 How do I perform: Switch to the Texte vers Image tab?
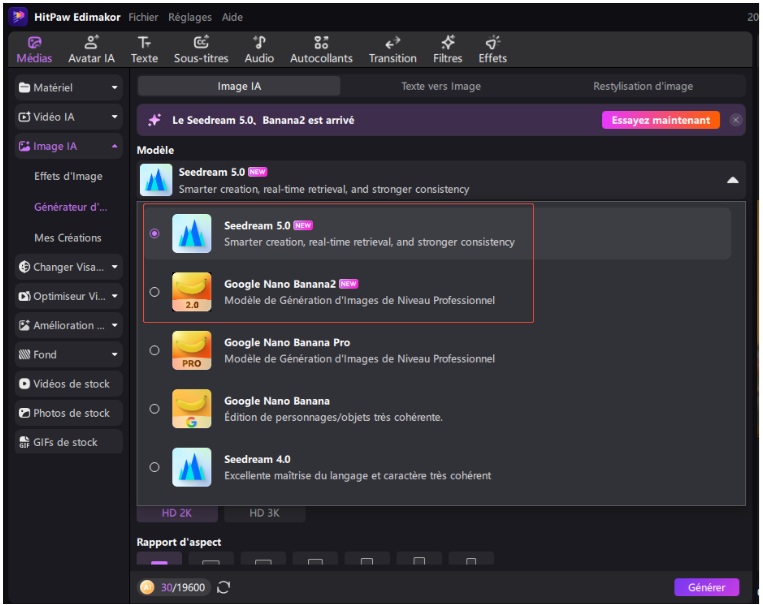(441, 86)
